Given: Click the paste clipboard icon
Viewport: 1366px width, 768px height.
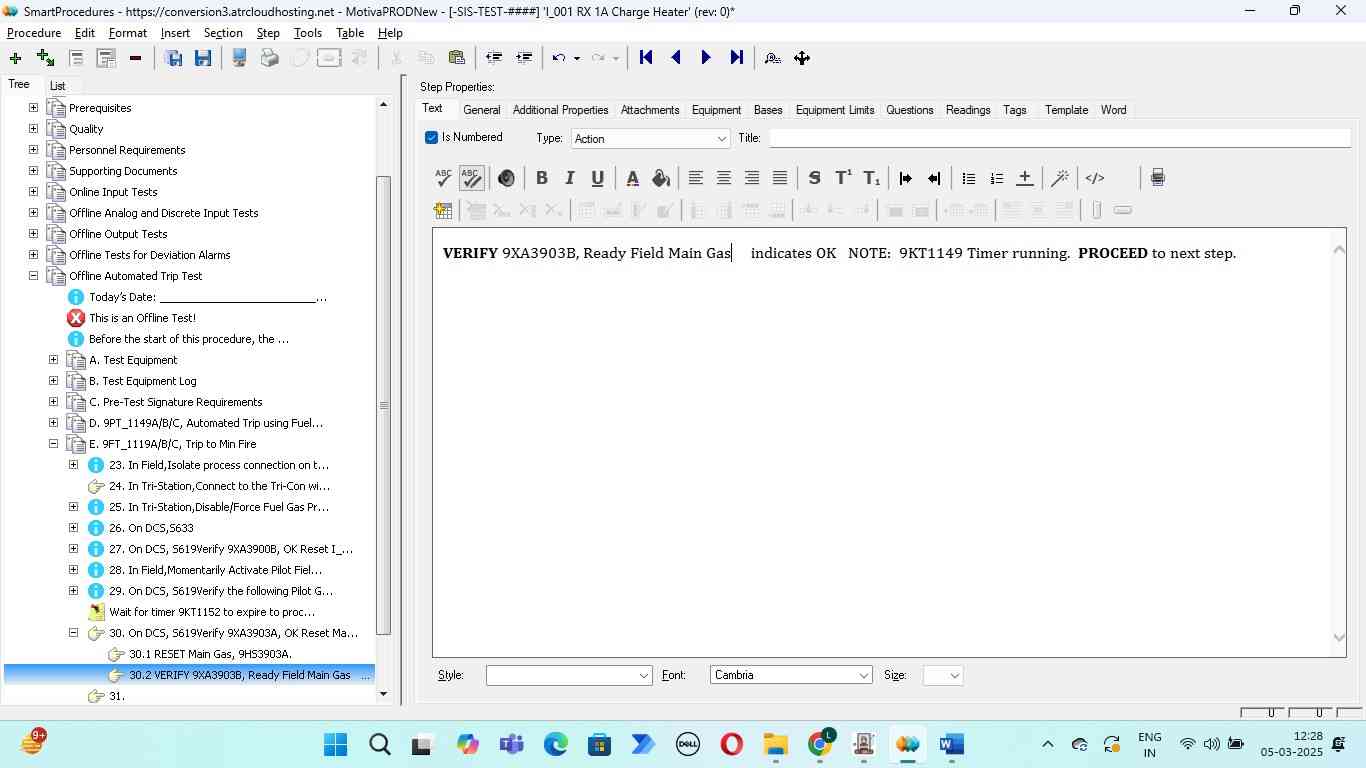Looking at the screenshot, I should click(456, 58).
